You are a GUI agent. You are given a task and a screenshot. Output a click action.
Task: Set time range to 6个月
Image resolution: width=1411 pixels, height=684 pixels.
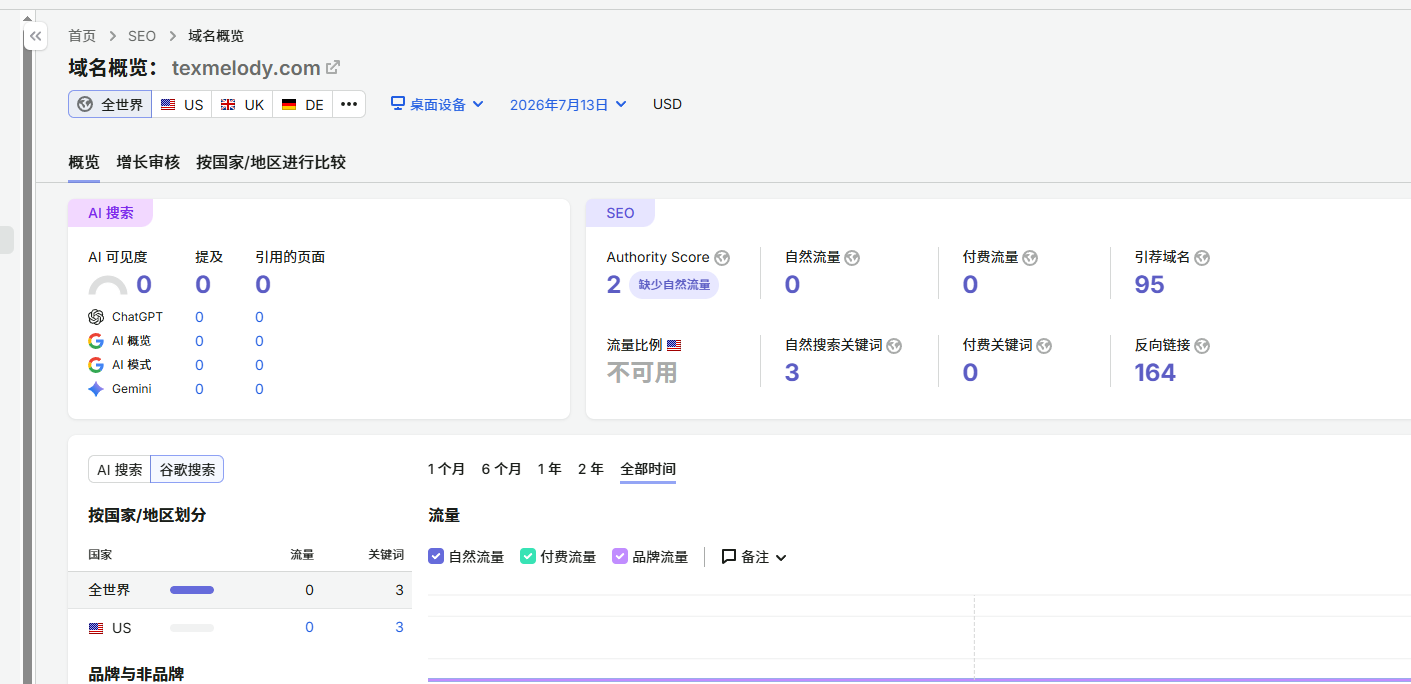coord(501,469)
